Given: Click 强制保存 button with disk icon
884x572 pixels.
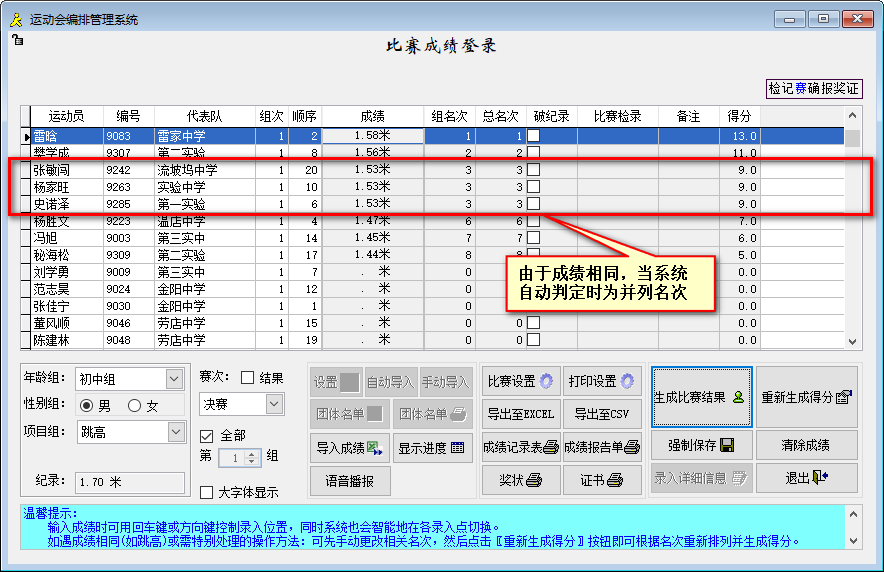Looking at the screenshot, I should tap(701, 445).
